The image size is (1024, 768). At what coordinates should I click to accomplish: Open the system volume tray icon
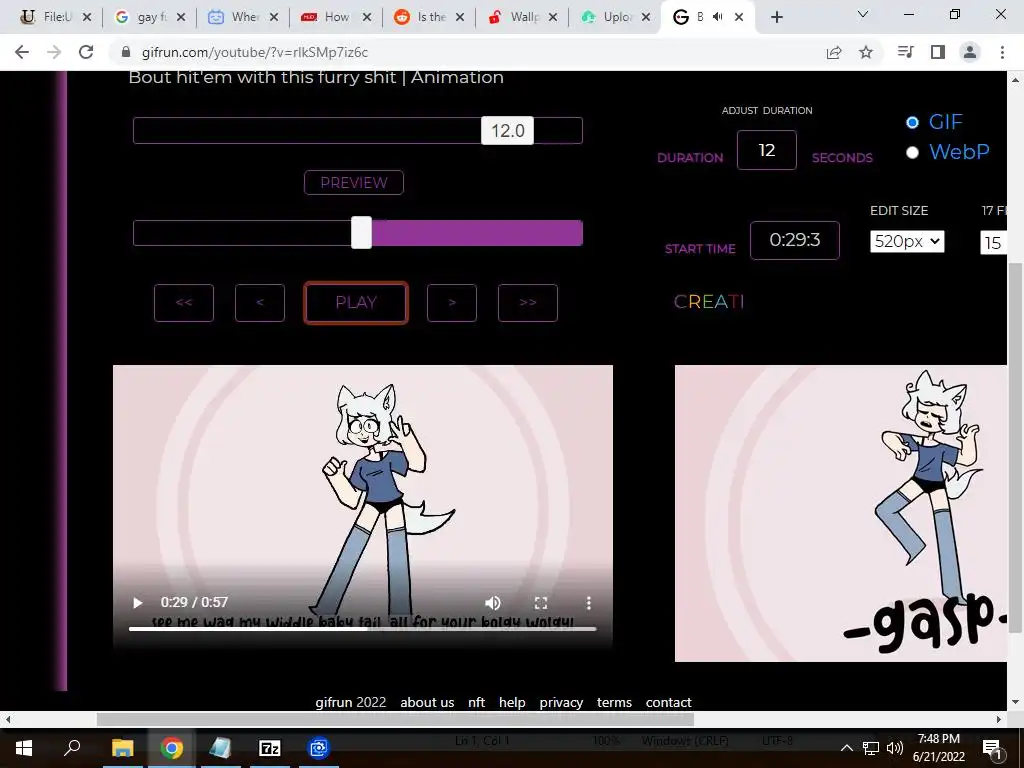coord(895,748)
